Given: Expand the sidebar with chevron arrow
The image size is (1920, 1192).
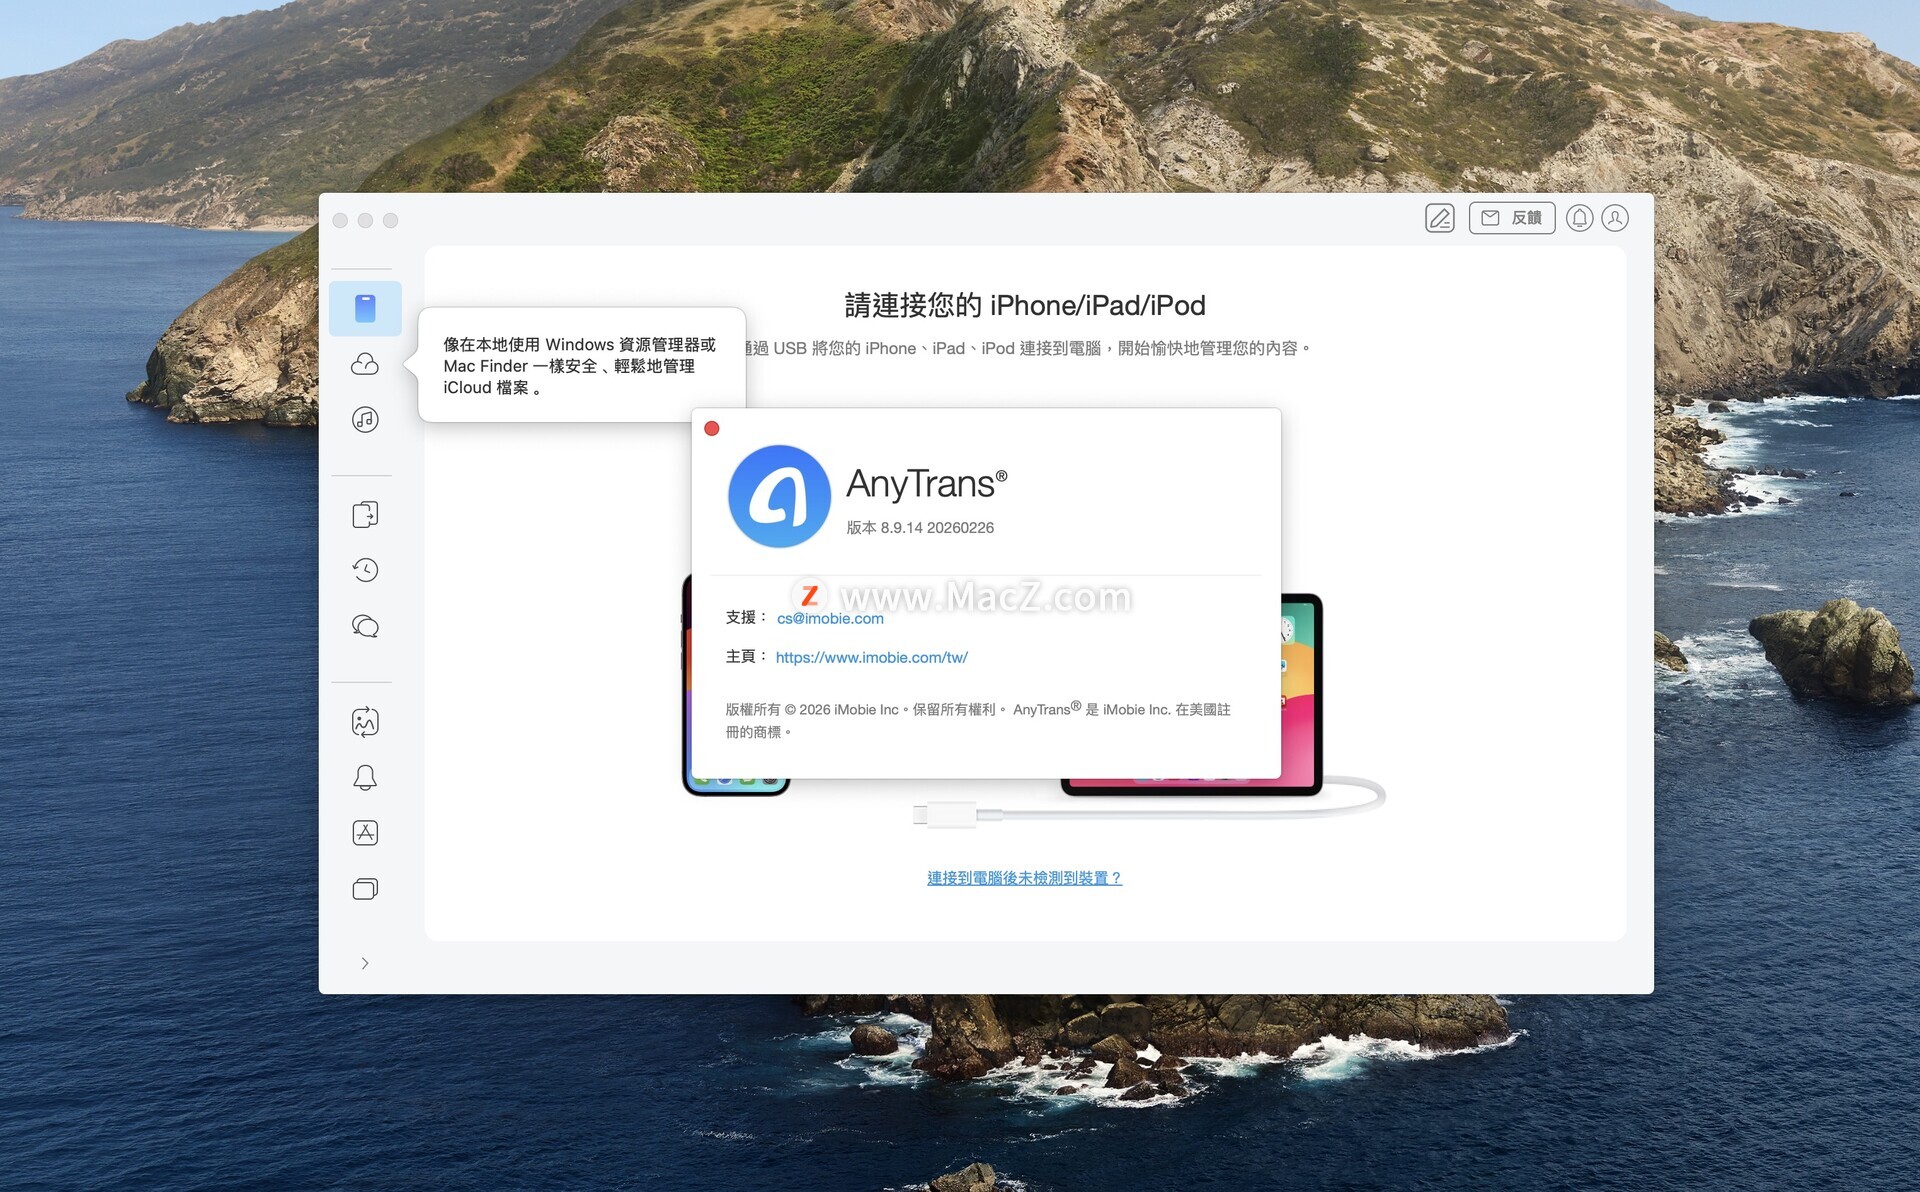Looking at the screenshot, I should [x=365, y=963].
